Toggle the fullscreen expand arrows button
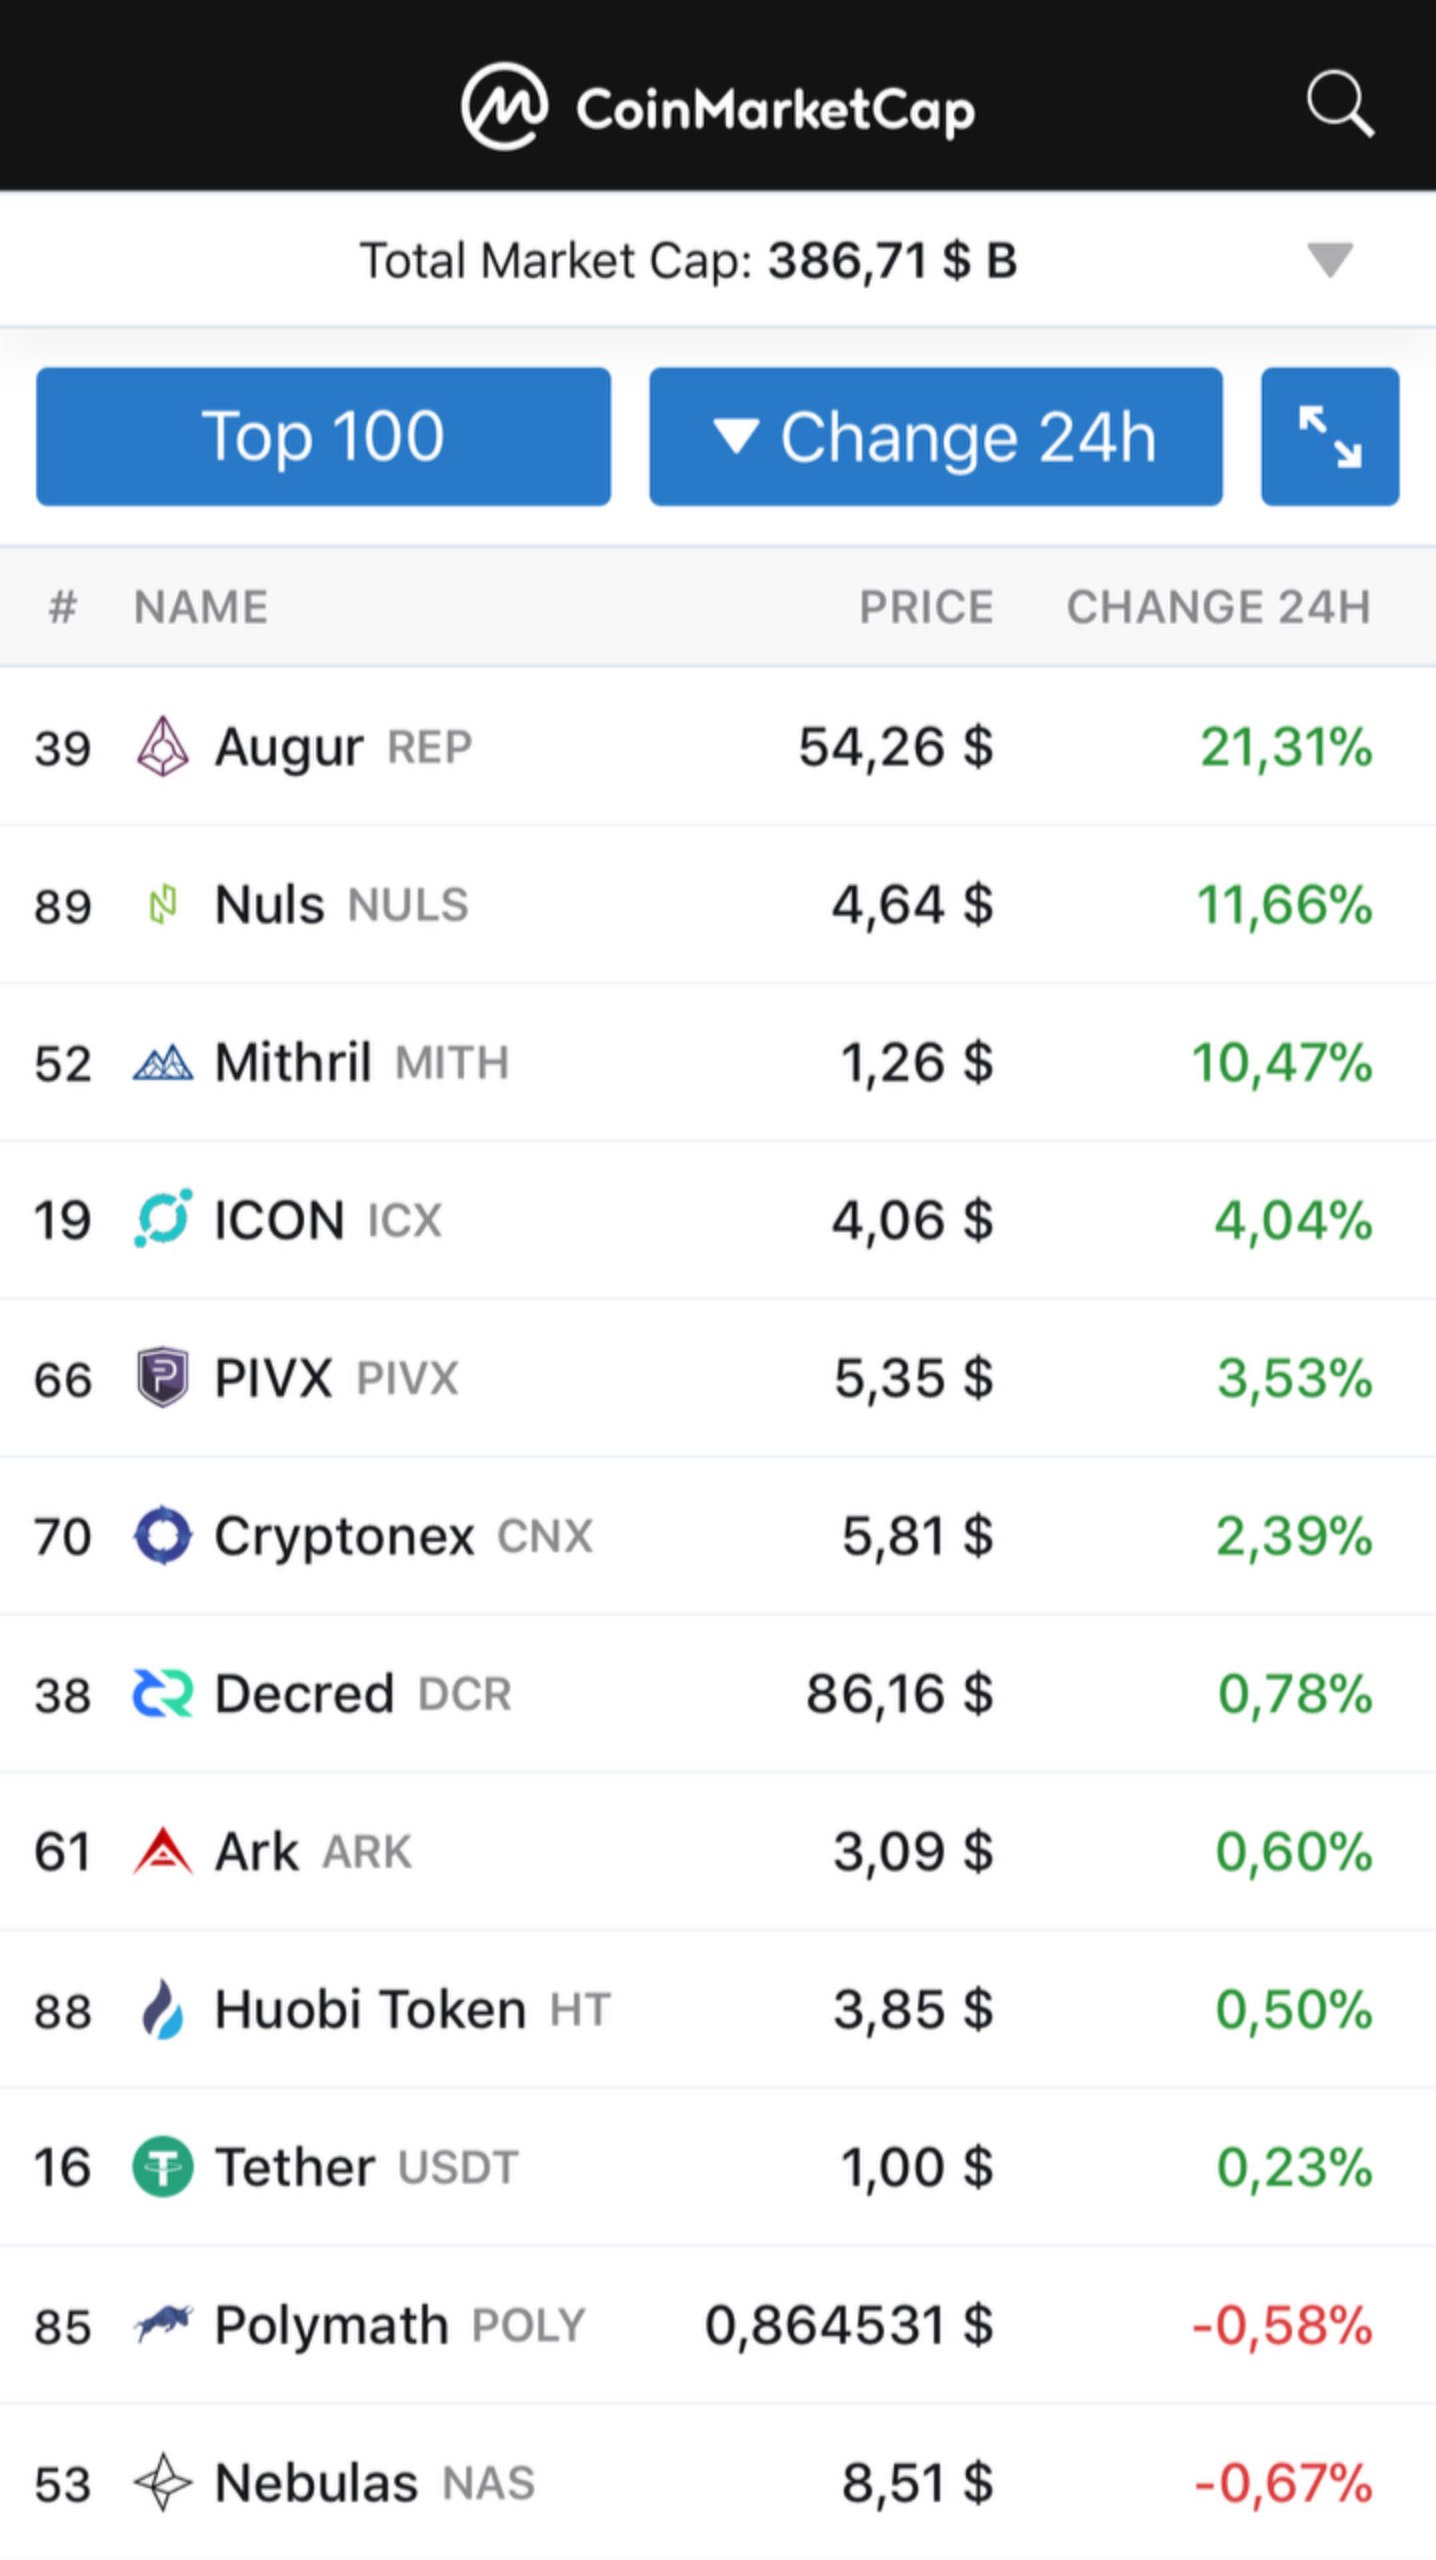The width and height of the screenshot is (1436, 2560). coord(1329,436)
